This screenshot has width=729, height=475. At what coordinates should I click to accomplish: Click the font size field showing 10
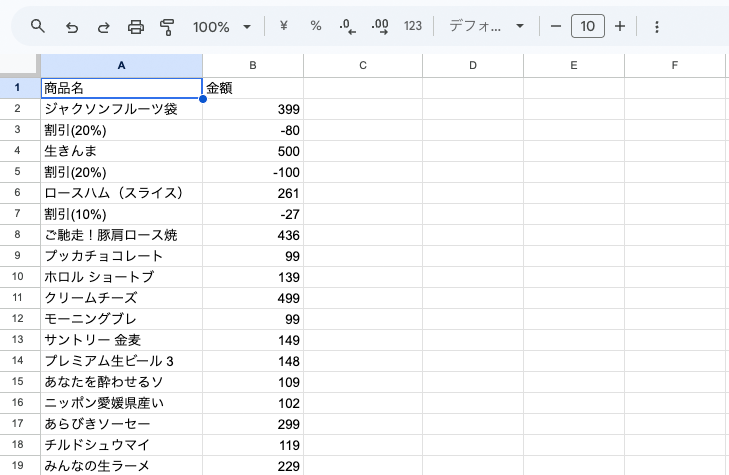588,26
